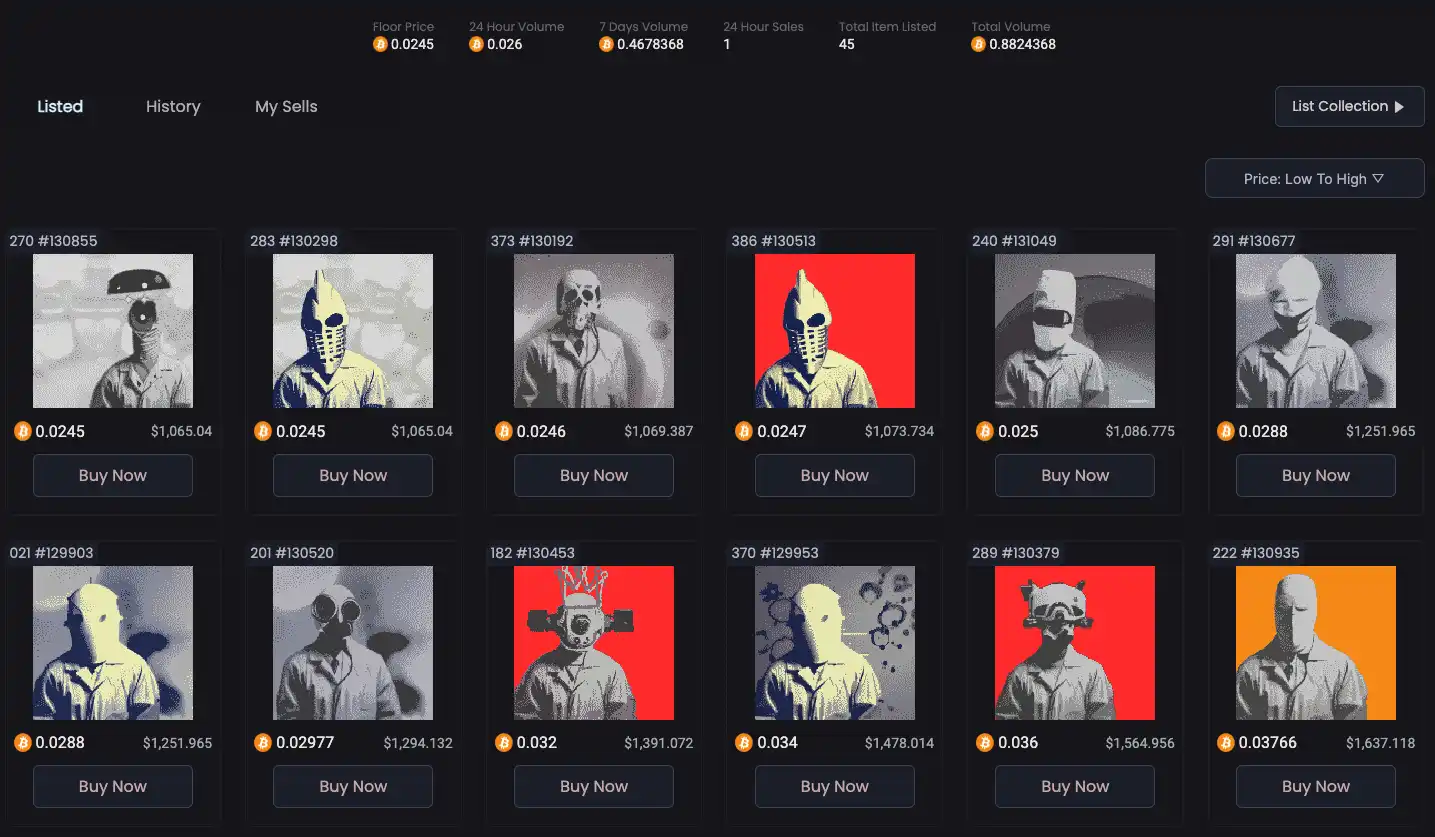
Task: Click the 289 #130379 item title
Action: click(1015, 553)
